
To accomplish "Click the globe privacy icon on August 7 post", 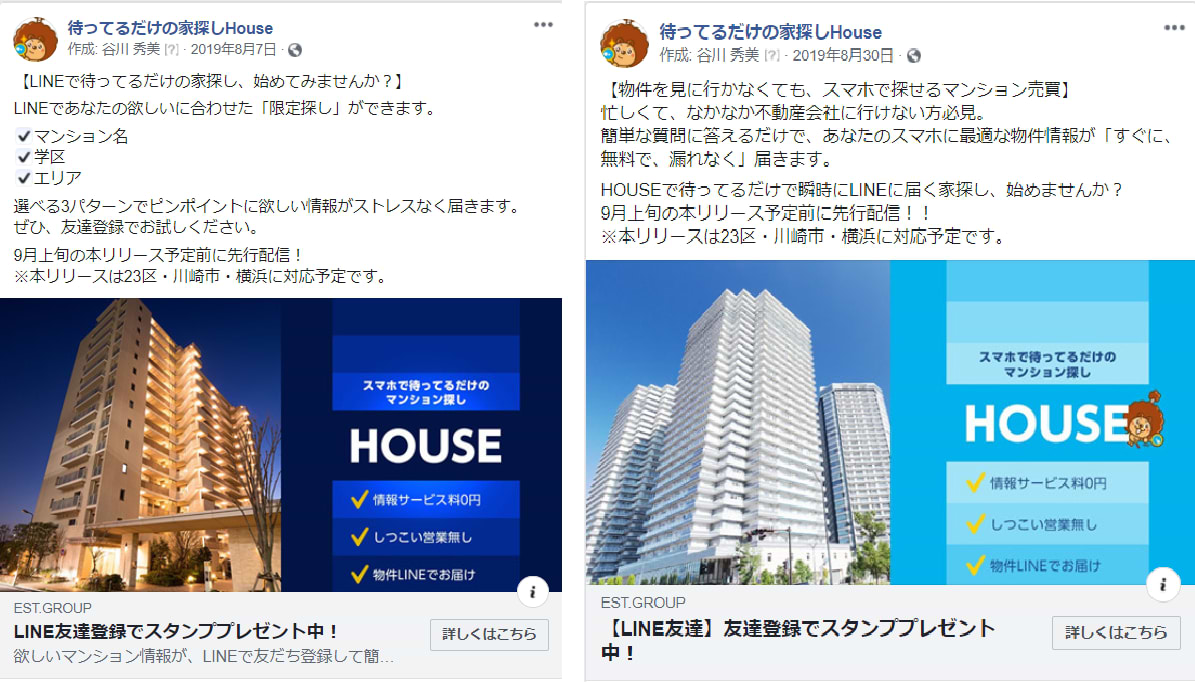I will (295, 50).
